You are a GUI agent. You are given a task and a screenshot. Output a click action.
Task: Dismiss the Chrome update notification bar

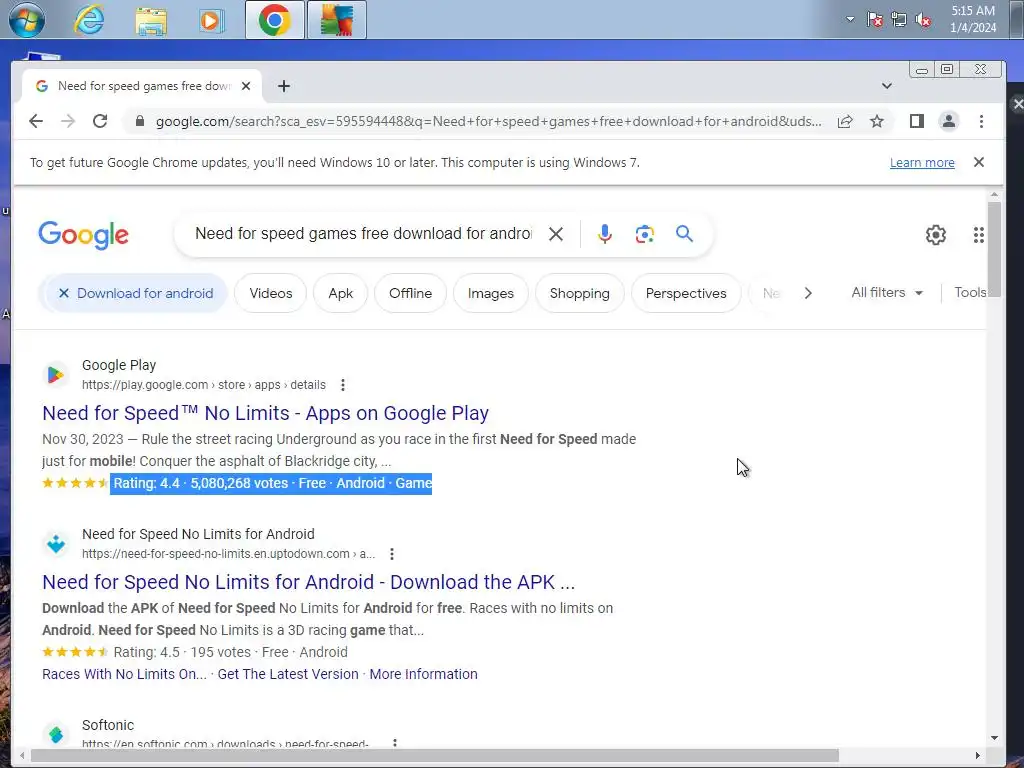(978, 162)
